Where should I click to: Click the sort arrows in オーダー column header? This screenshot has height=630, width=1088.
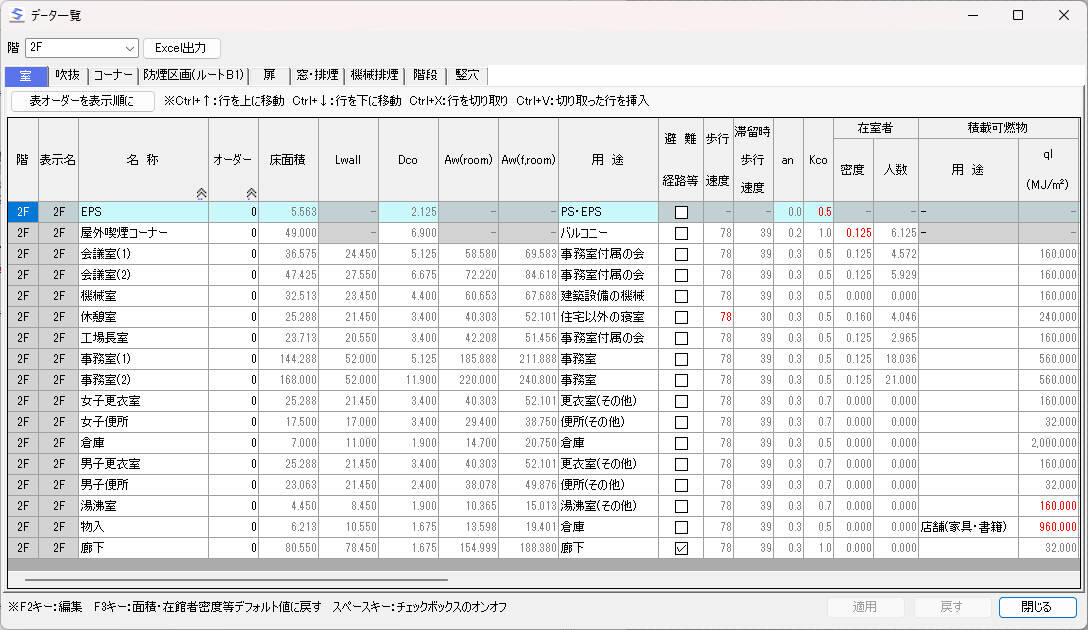251,194
